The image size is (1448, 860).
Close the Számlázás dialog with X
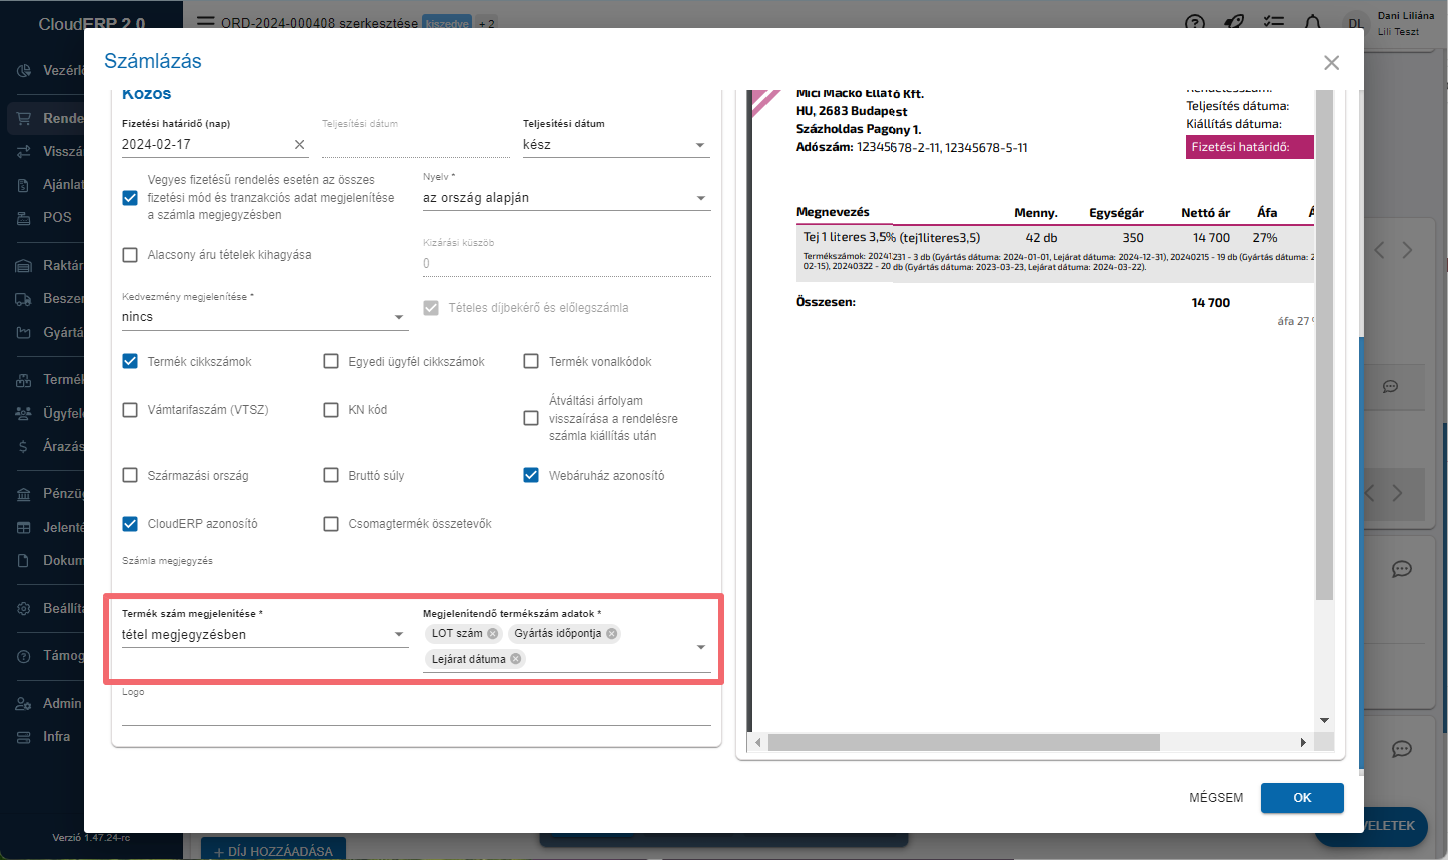coord(1331,63)
